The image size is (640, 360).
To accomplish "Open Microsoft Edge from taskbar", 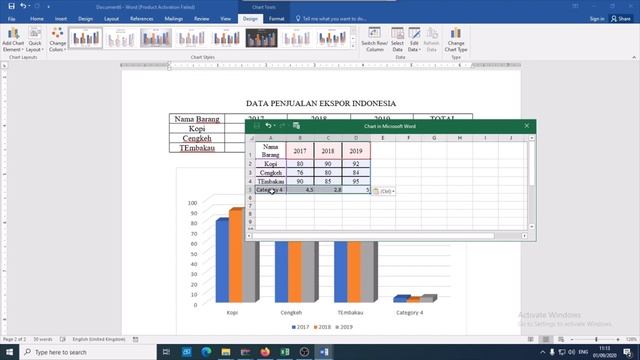I will pyautogui.click(x=206, y=352).
